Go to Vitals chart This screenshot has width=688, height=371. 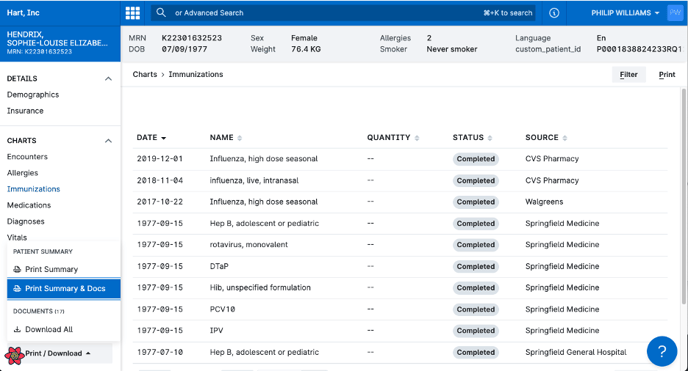(17, 237)
